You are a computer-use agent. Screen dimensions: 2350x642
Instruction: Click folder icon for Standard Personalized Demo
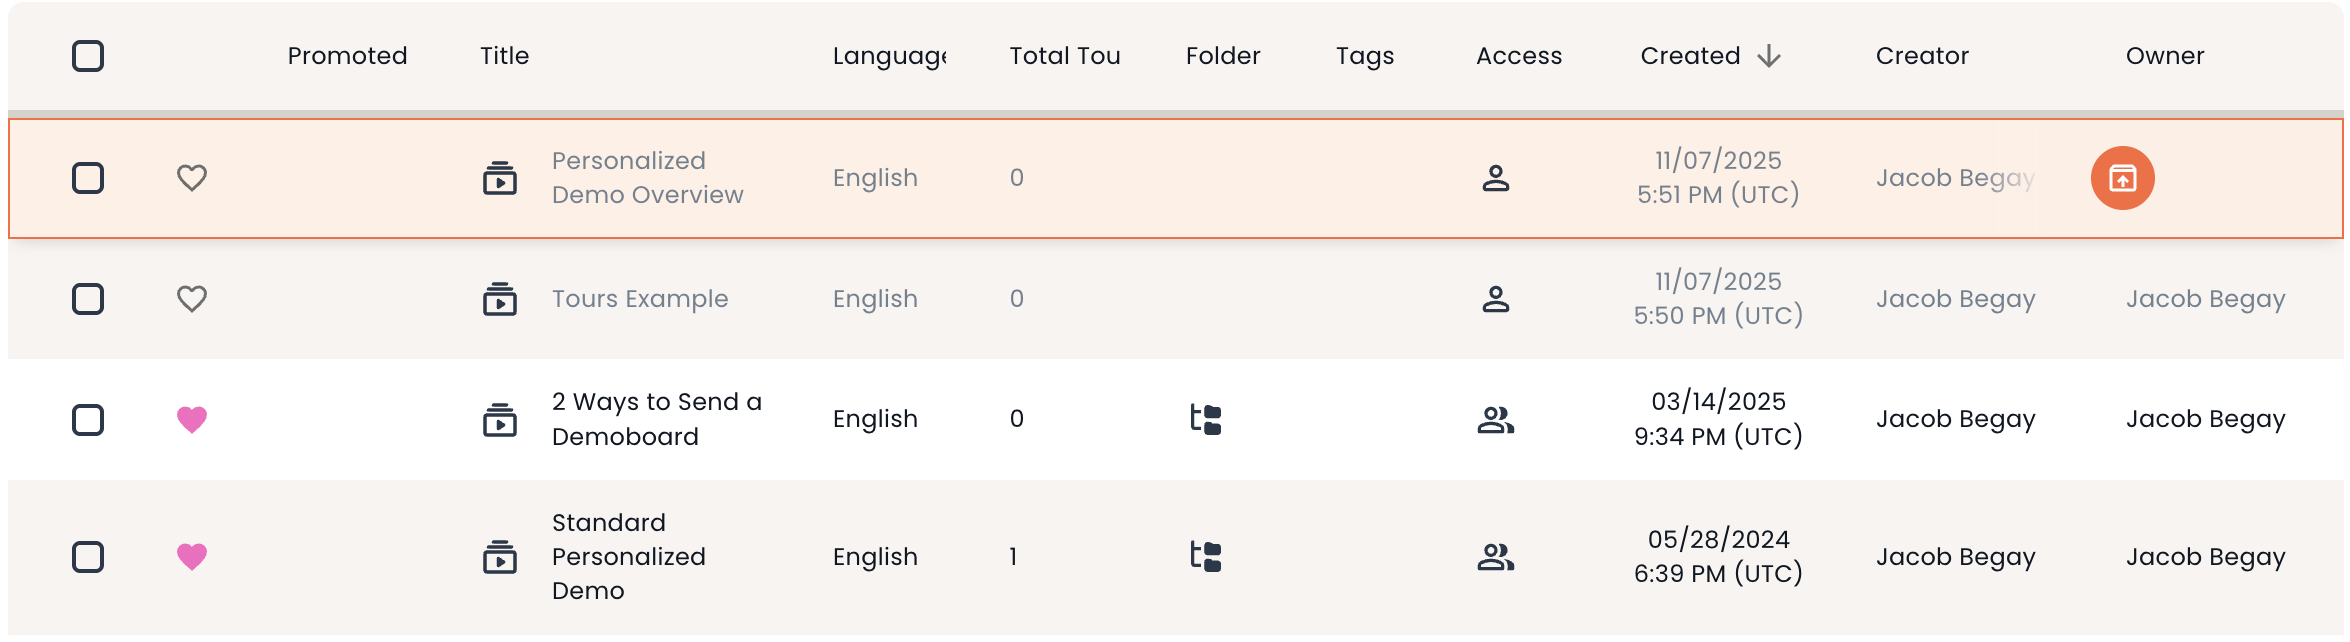pyautogui.click(x=1206, y=557)
